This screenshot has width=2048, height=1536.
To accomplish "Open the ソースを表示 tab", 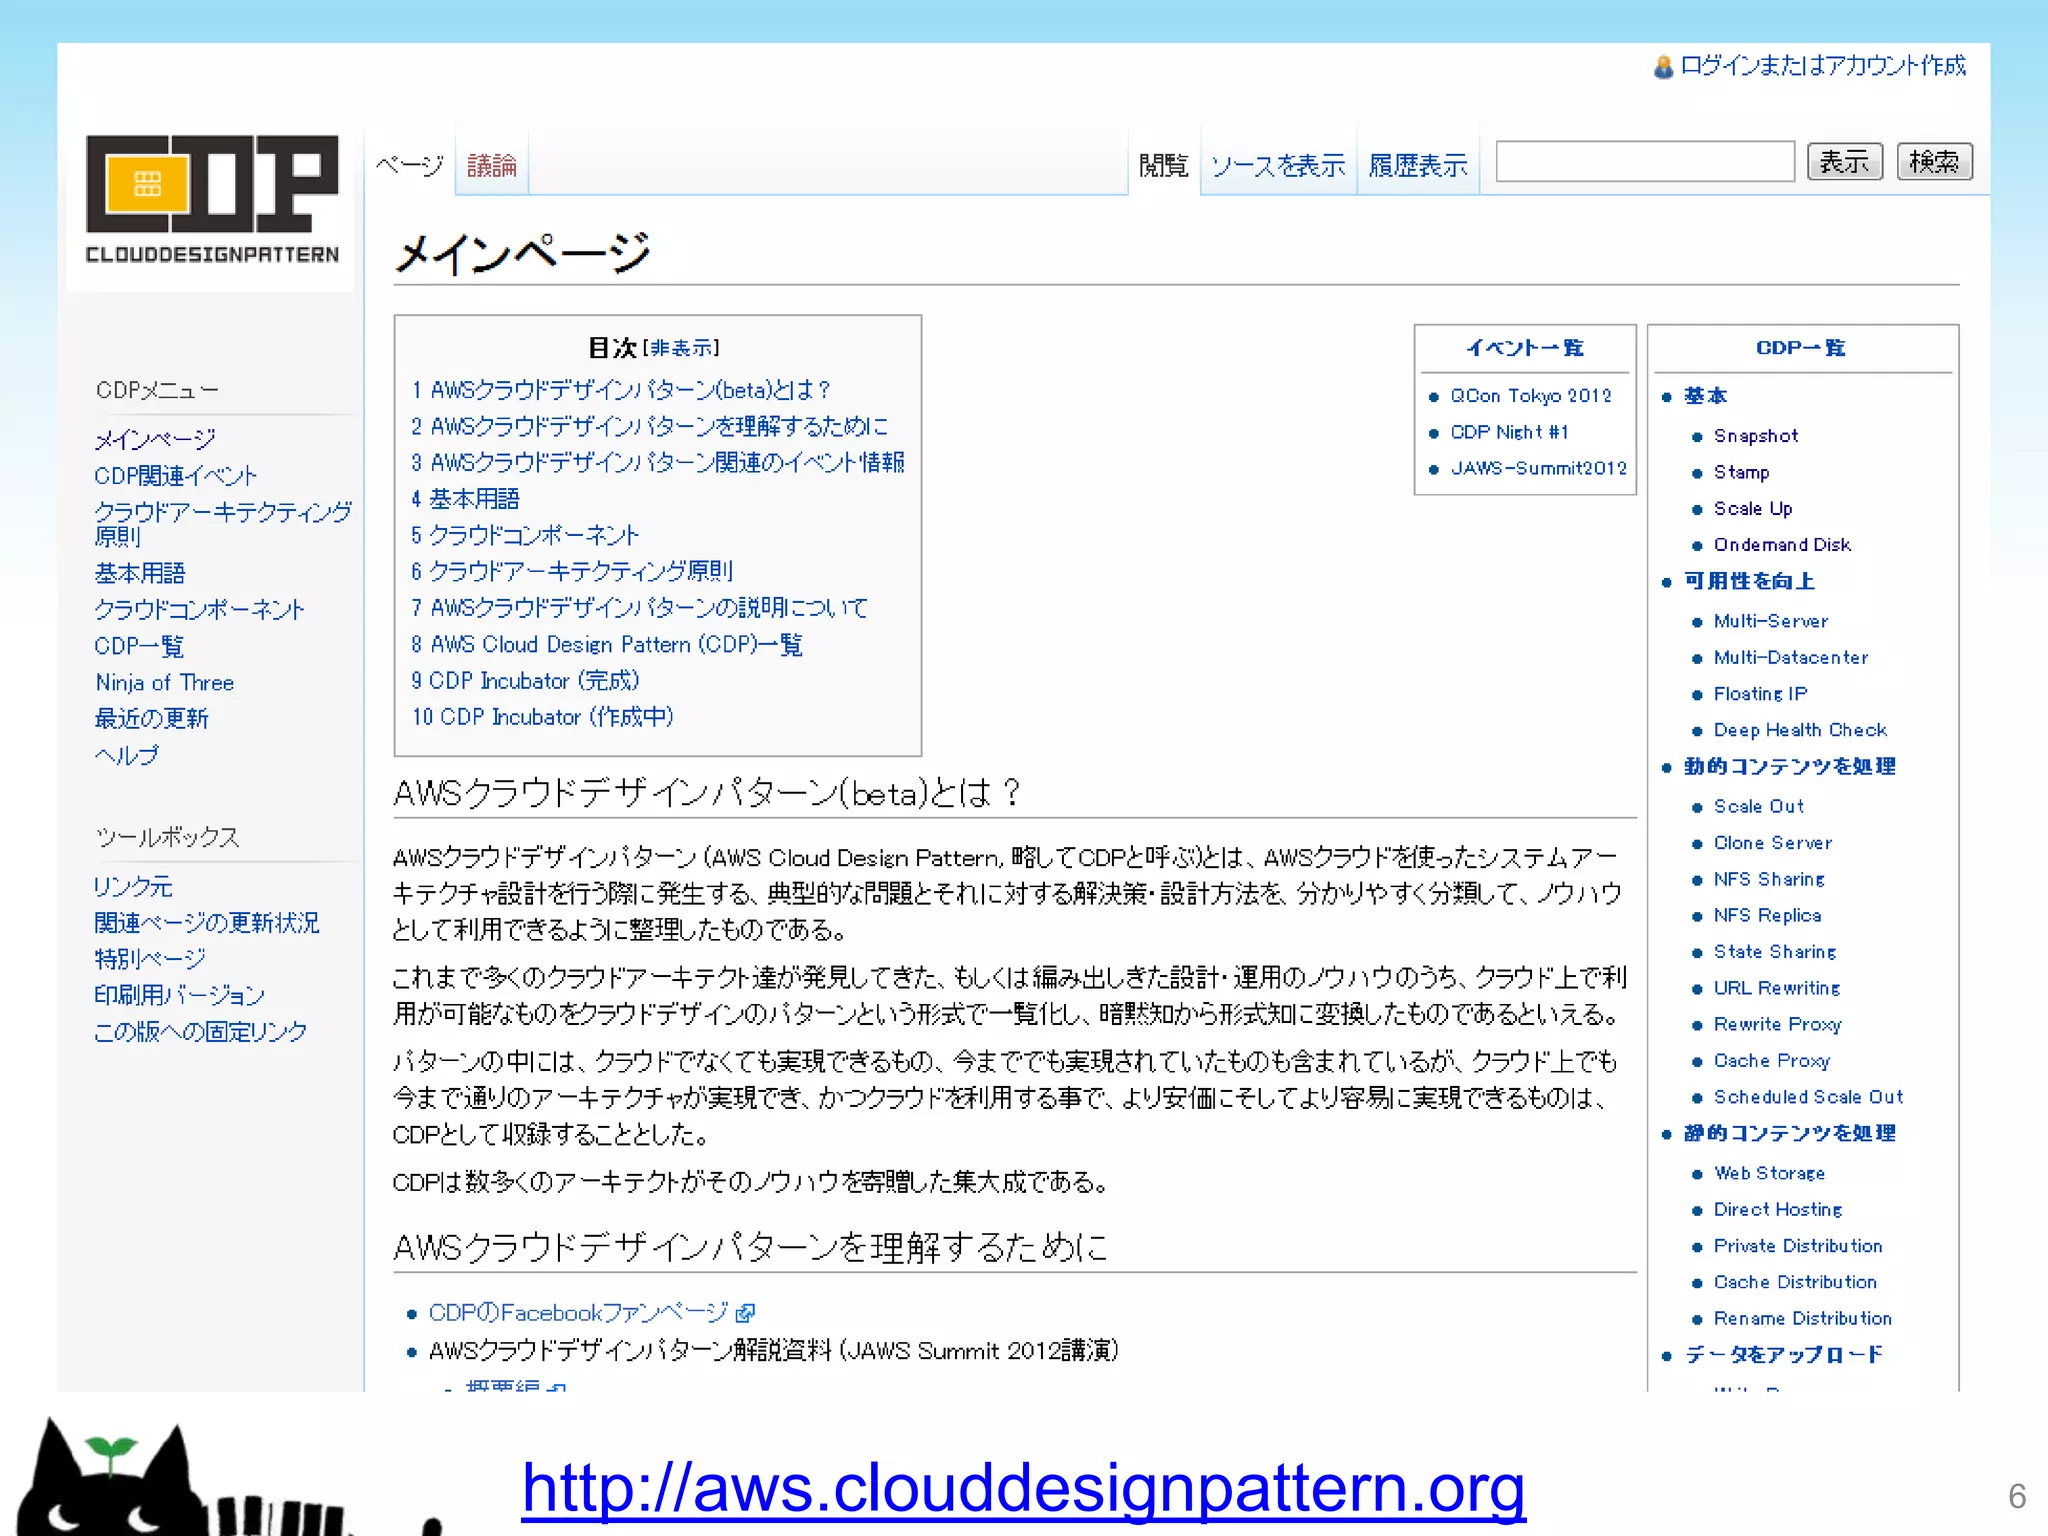I will point(1277,165).
